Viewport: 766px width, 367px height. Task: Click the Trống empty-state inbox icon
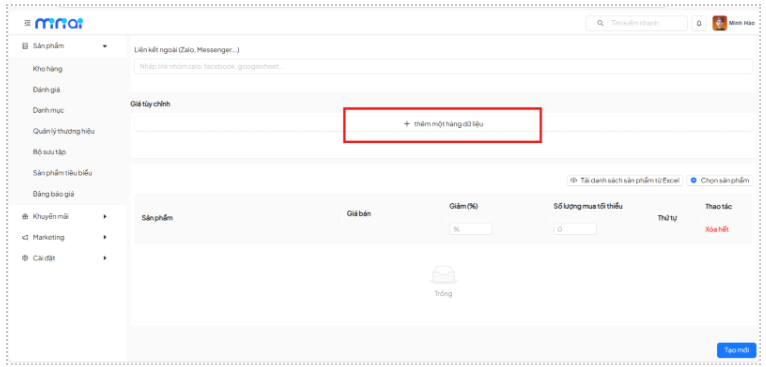click(x=443, y=275)
